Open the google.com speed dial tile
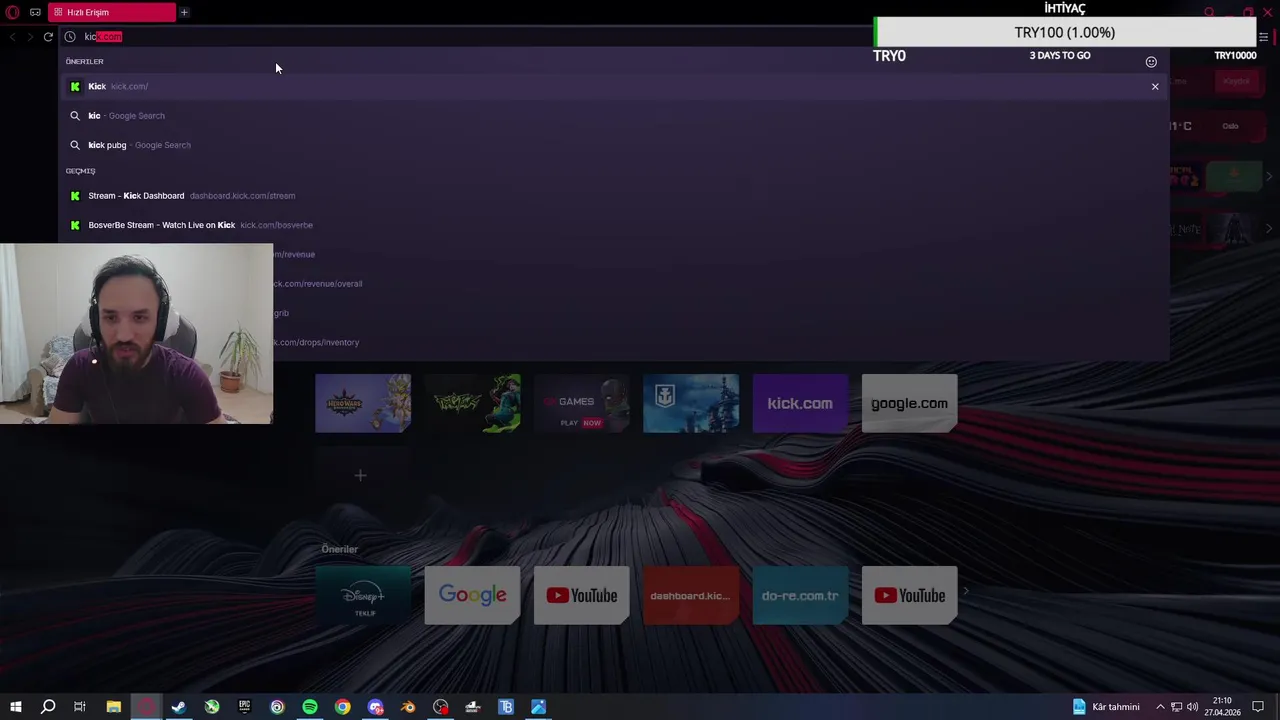 [909, 403]
